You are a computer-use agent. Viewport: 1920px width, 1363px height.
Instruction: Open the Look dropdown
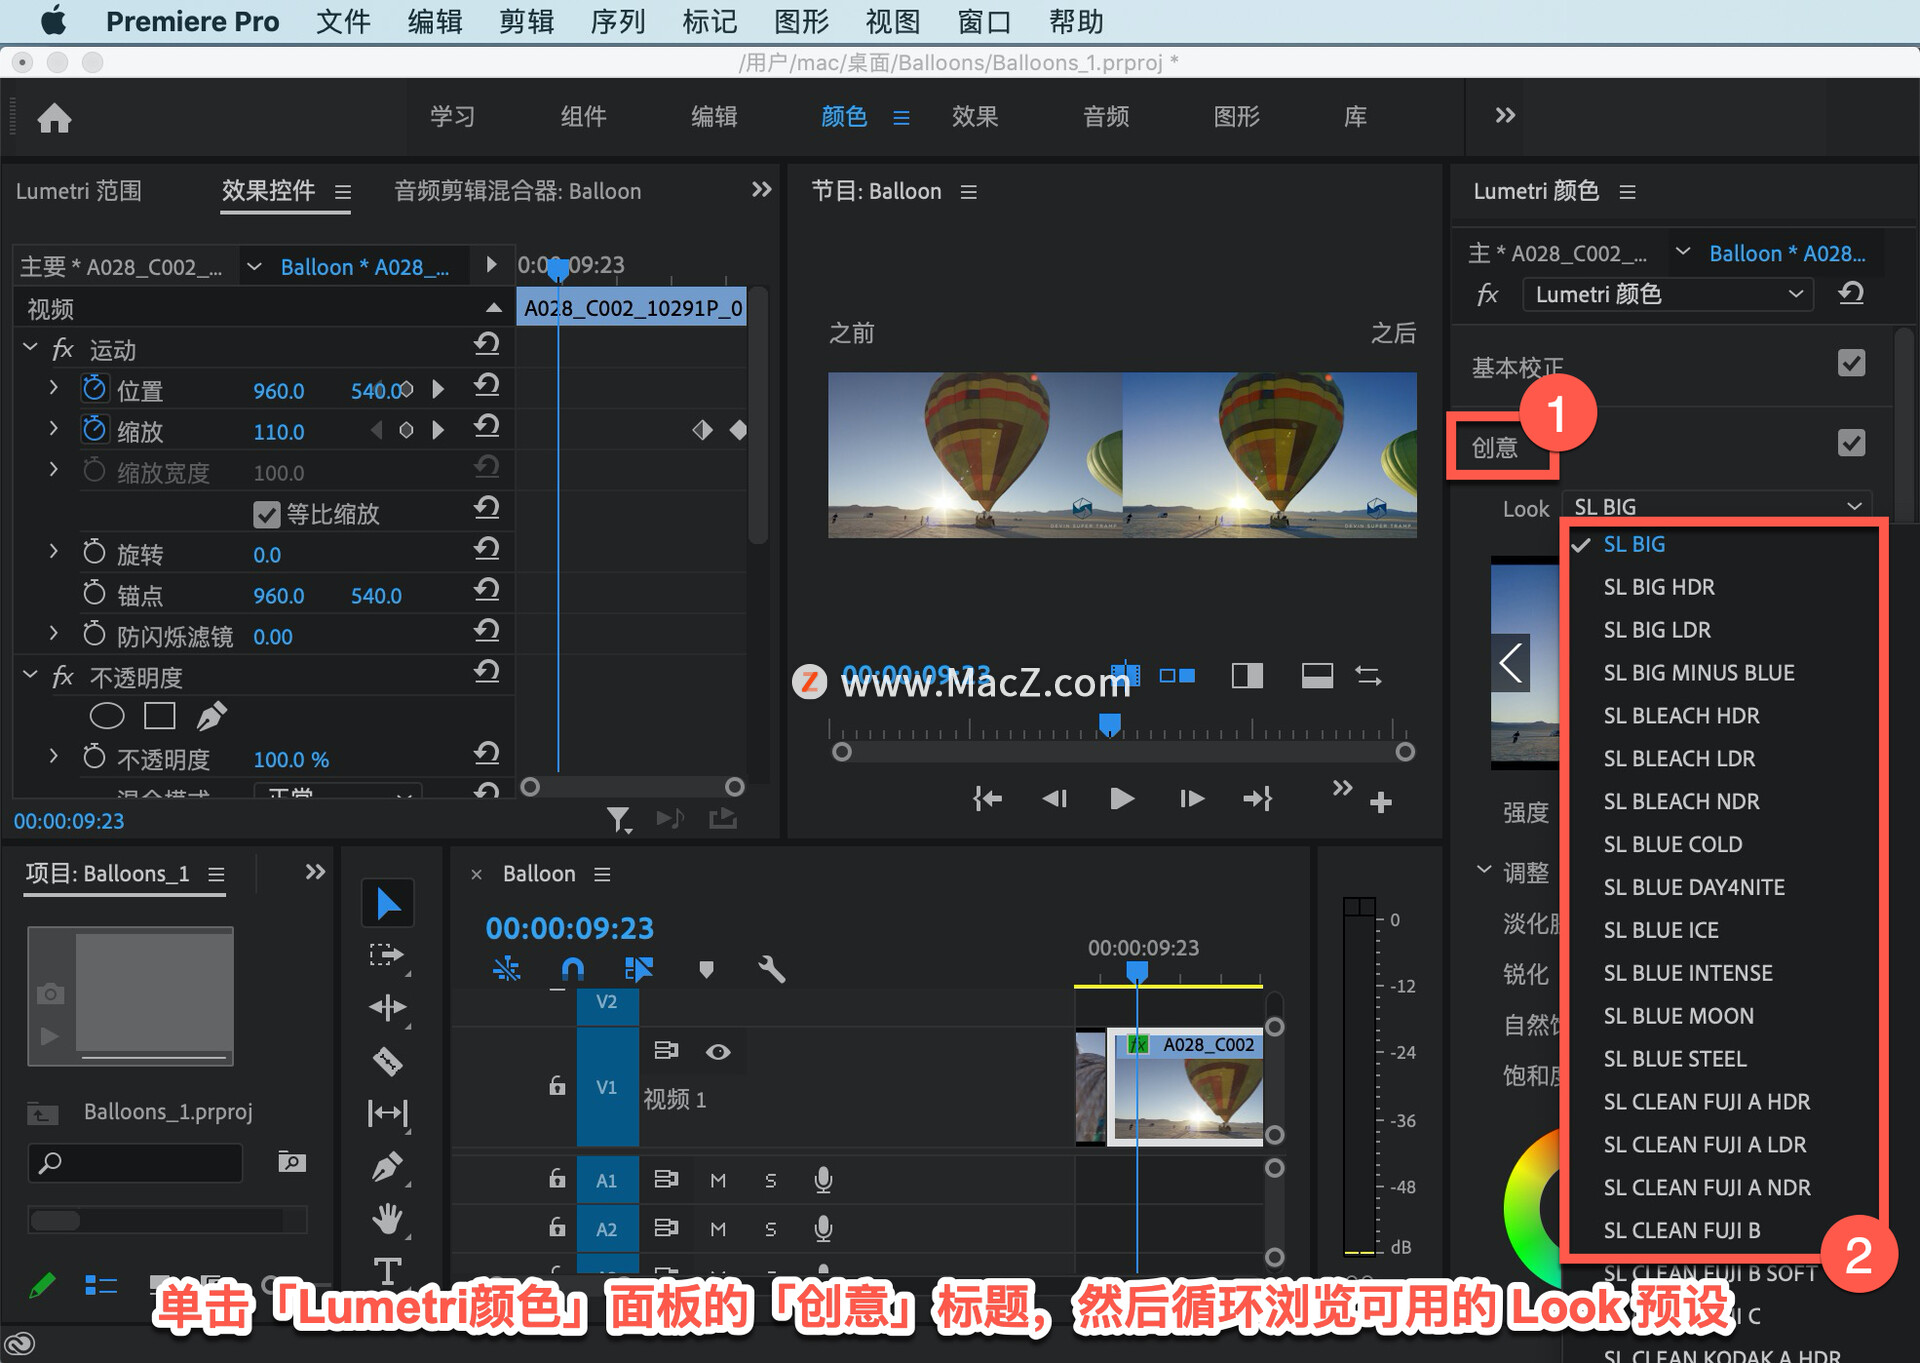(x=1717, y=507)
